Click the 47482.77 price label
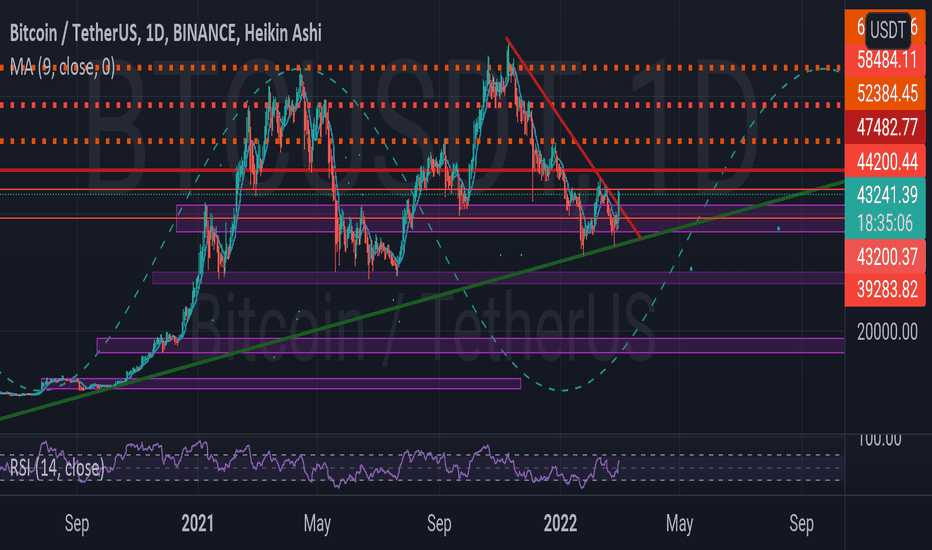This screenshot has width=932, height=550. (x=885, y=127)
